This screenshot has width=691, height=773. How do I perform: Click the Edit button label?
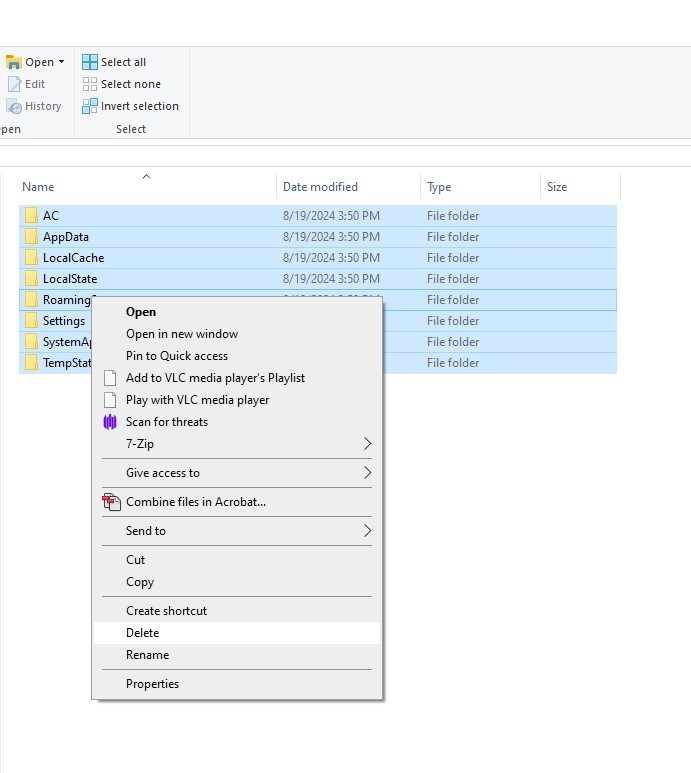pyautogui.click(x=35, y=84)
